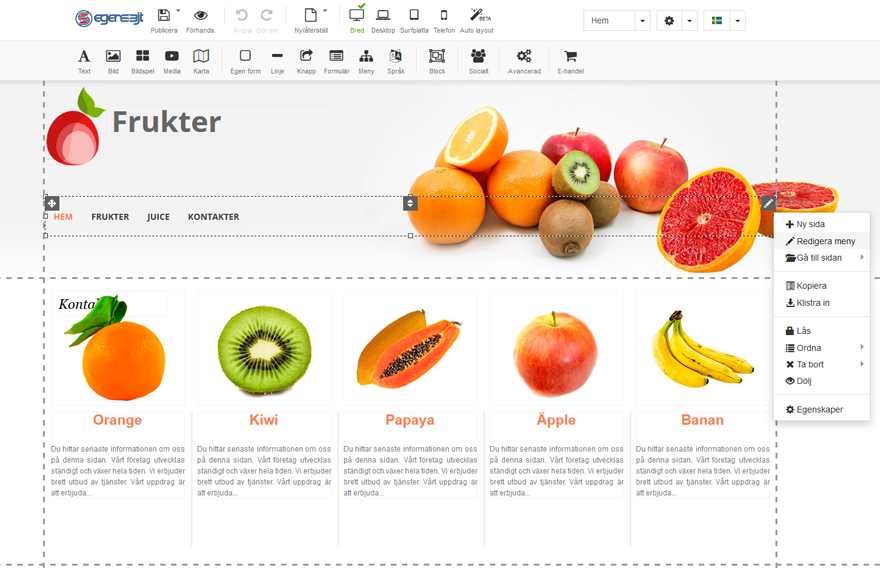Click the pencil edit icon on menu block
880x572 pixels.
tap(768, 203)
